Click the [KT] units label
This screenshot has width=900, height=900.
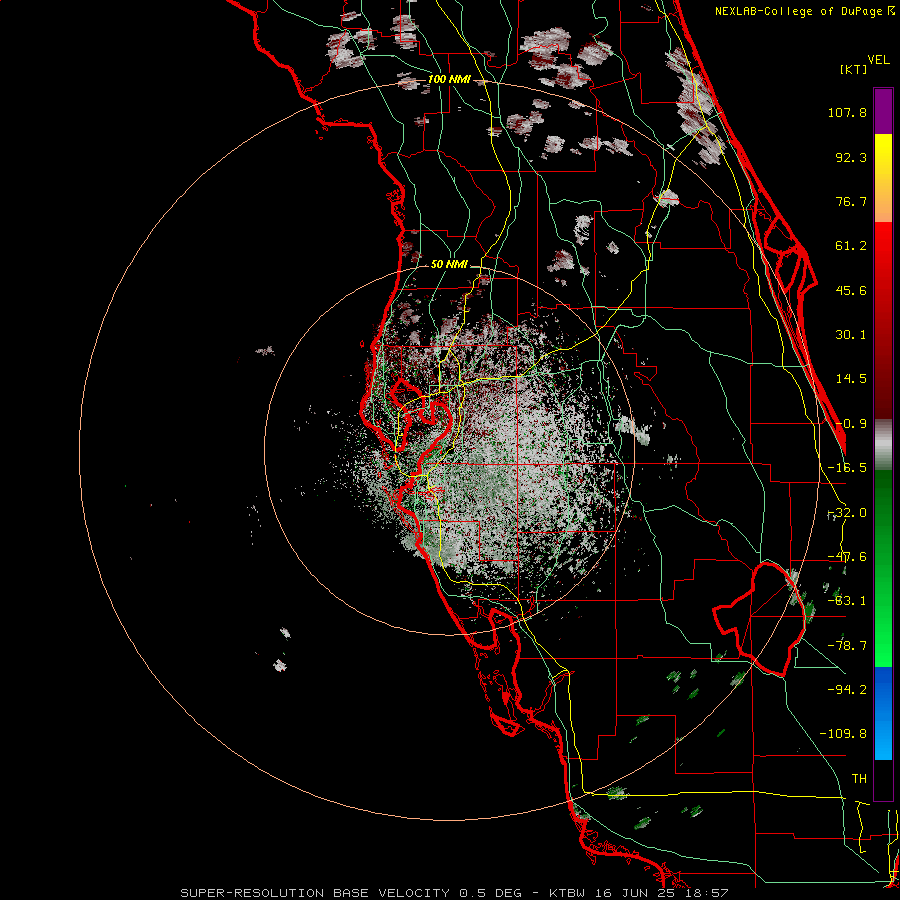(x=854, y=69)
